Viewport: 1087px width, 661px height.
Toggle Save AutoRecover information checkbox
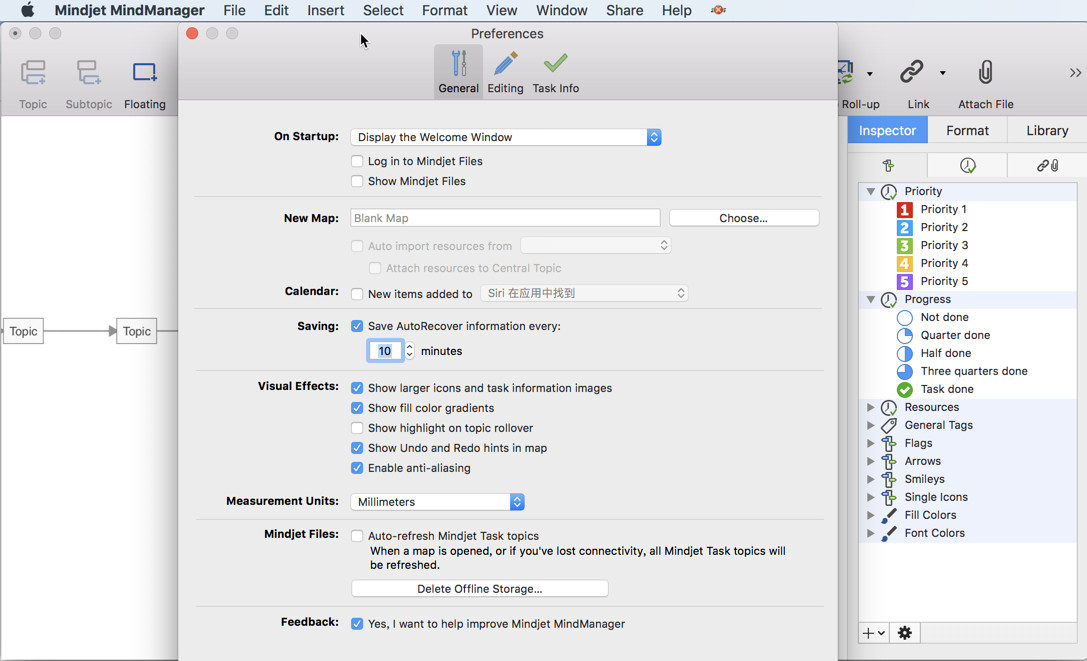coord(357,326)
